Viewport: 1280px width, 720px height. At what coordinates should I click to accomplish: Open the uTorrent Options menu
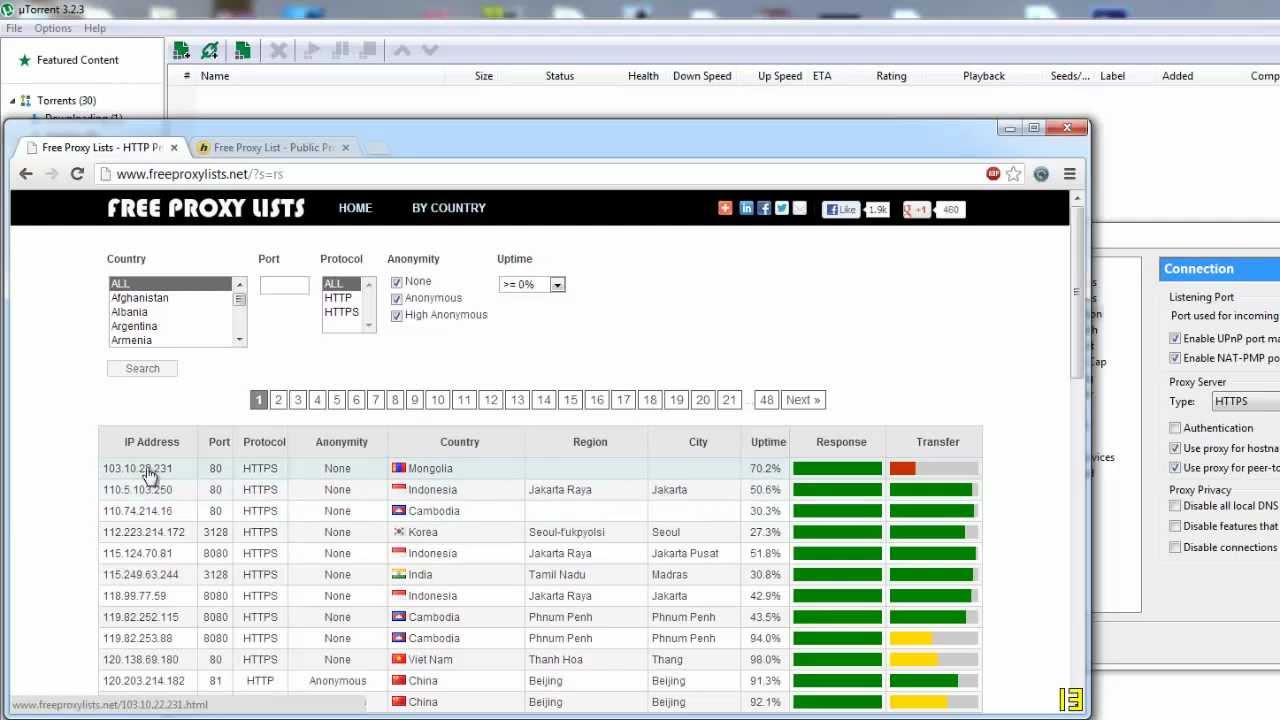click(x=53, y=28)
